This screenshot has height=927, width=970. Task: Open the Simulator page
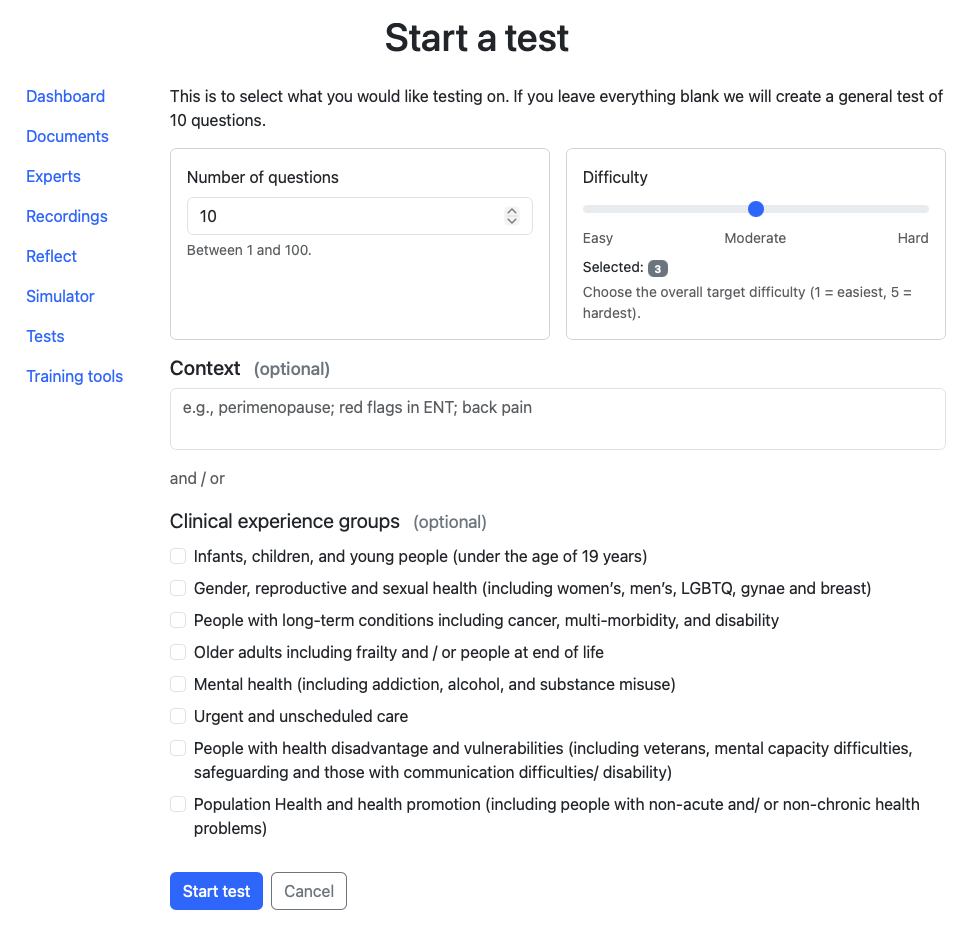coord(60,296)
